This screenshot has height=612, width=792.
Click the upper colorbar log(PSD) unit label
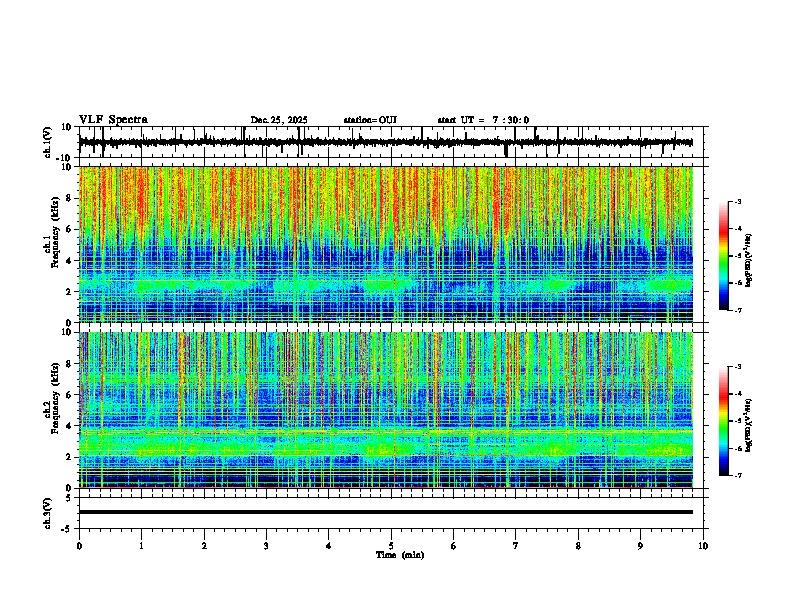749,261
